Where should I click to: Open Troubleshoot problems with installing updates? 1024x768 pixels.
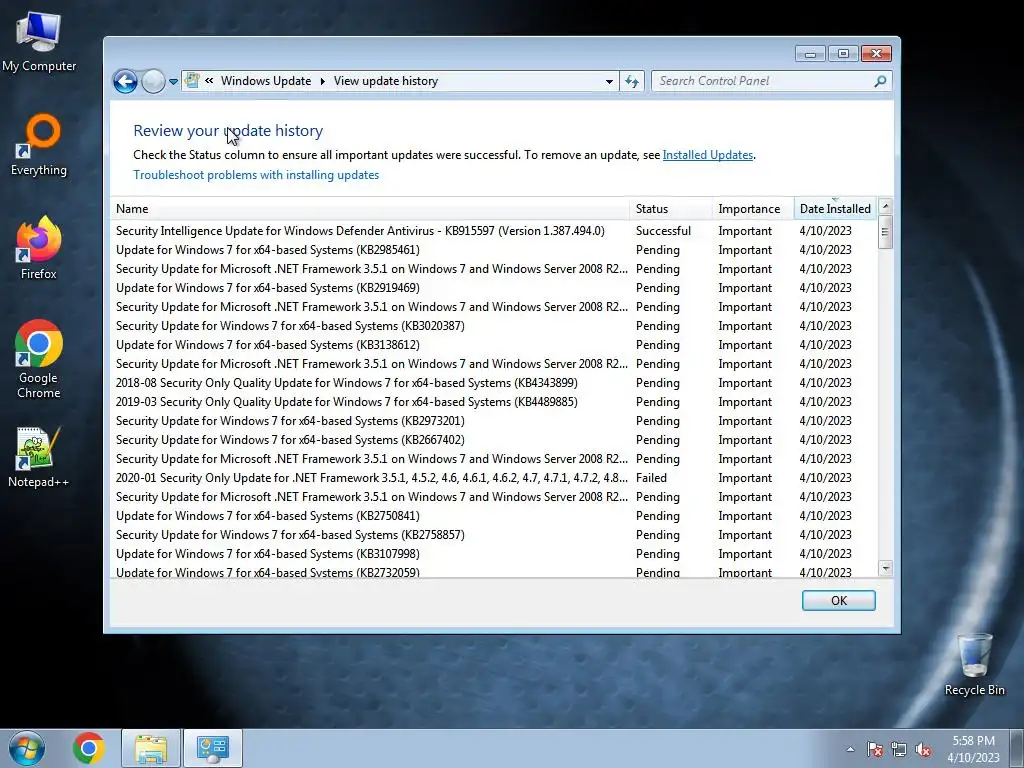pyautogui.click(x=256, y=175)
